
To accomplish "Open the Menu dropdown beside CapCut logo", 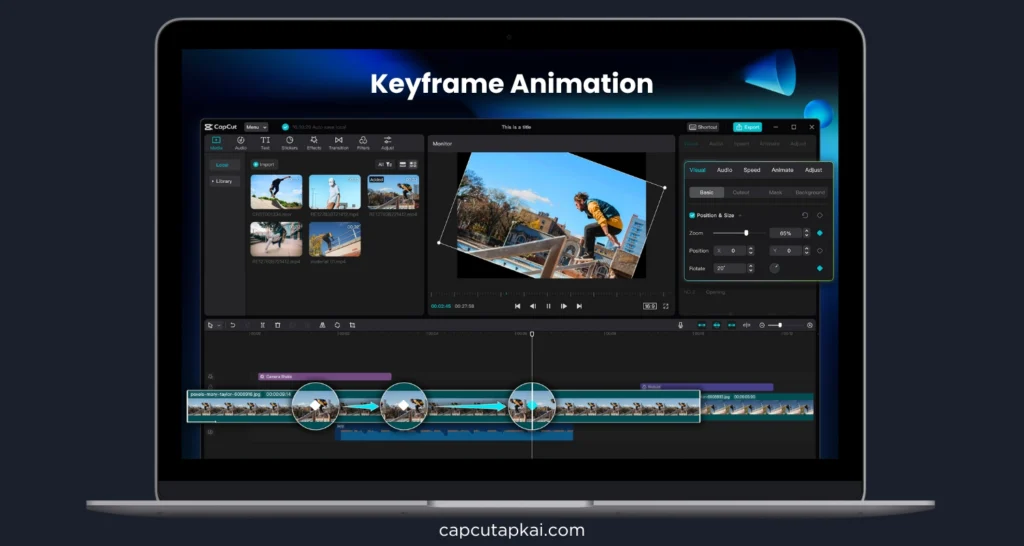I will (x=256, y=127).
